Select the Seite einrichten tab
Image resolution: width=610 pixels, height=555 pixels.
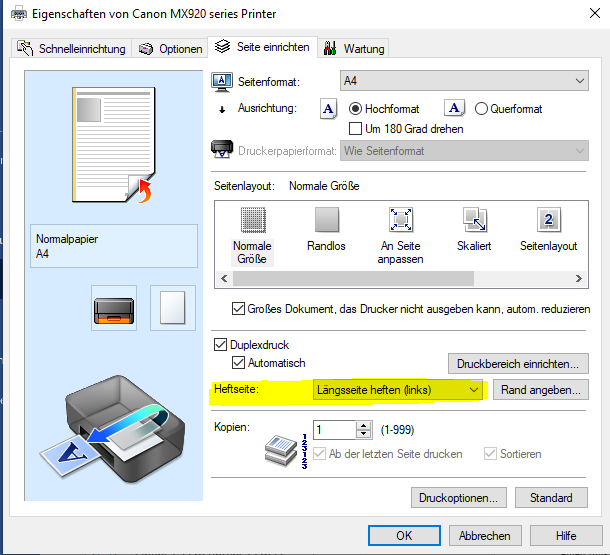click(262, 47)
